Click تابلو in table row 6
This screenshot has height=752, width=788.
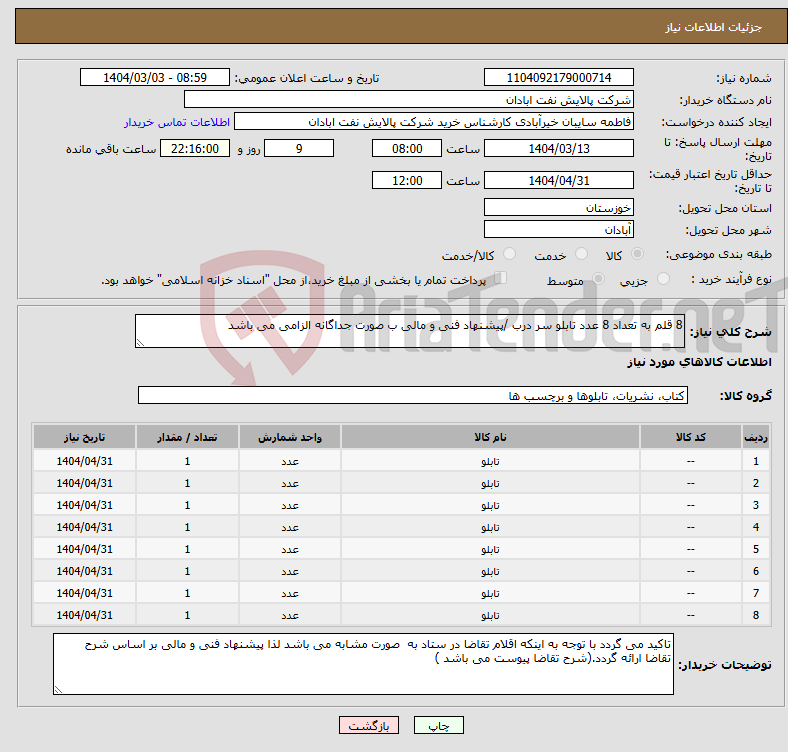coord(490,572)
